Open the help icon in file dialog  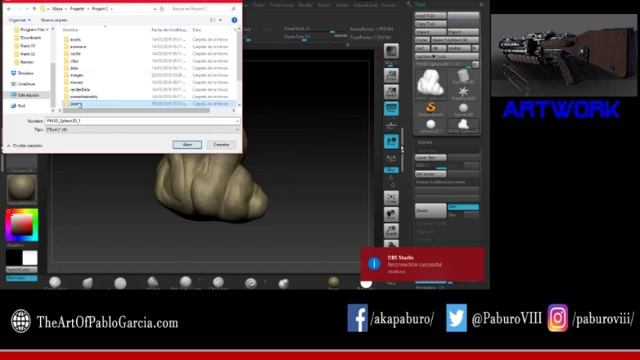234,20
